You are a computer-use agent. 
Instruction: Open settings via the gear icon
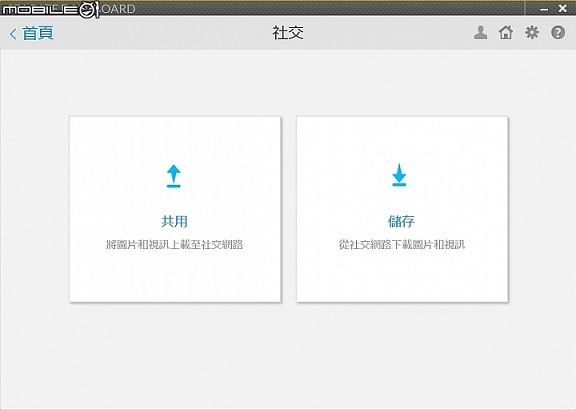coord(532,33)
